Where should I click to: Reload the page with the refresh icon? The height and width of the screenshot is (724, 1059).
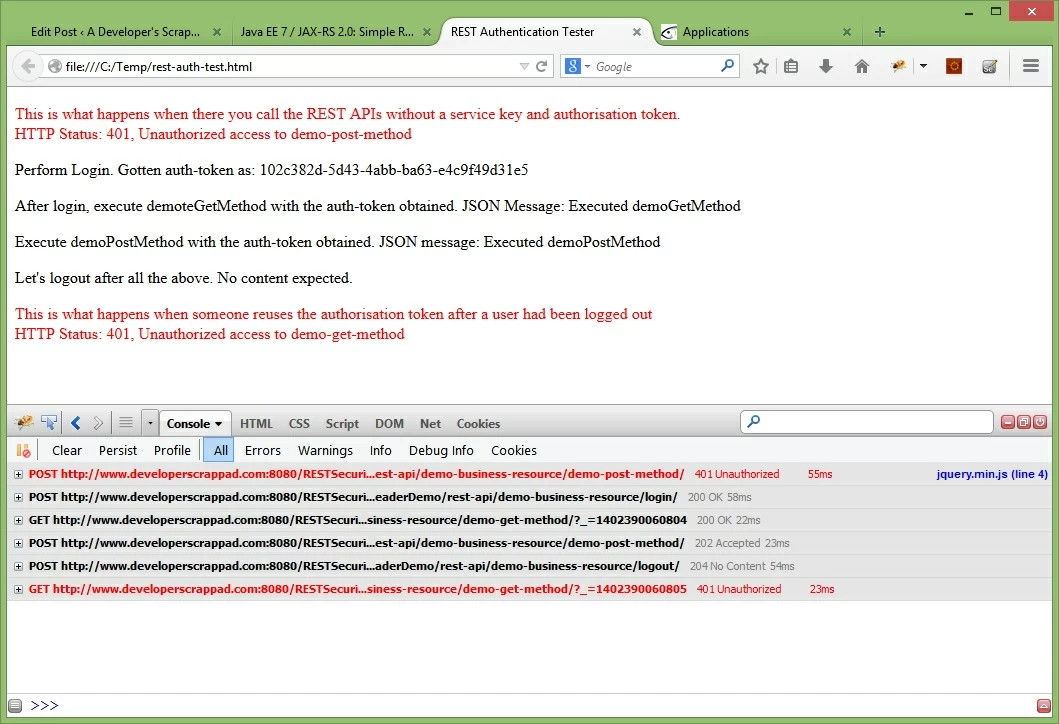click(542, 66)
